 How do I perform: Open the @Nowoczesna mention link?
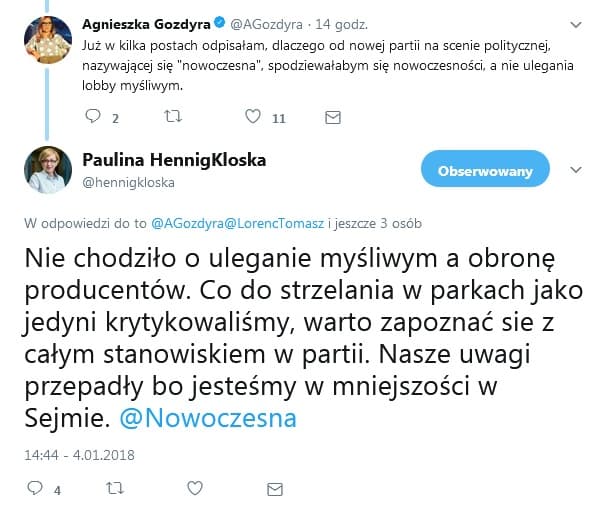[208, 418]
